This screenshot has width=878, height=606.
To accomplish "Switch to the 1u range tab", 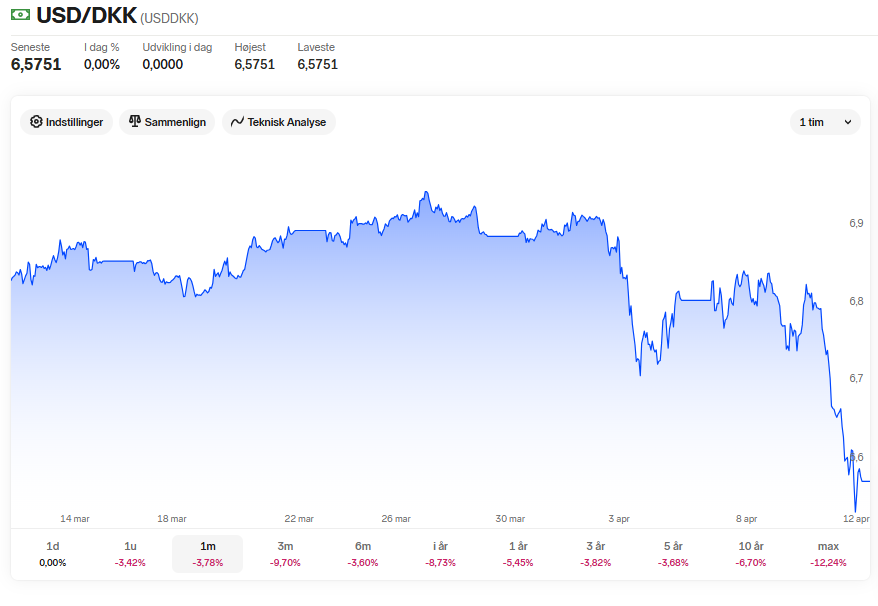I will (130, 554).
